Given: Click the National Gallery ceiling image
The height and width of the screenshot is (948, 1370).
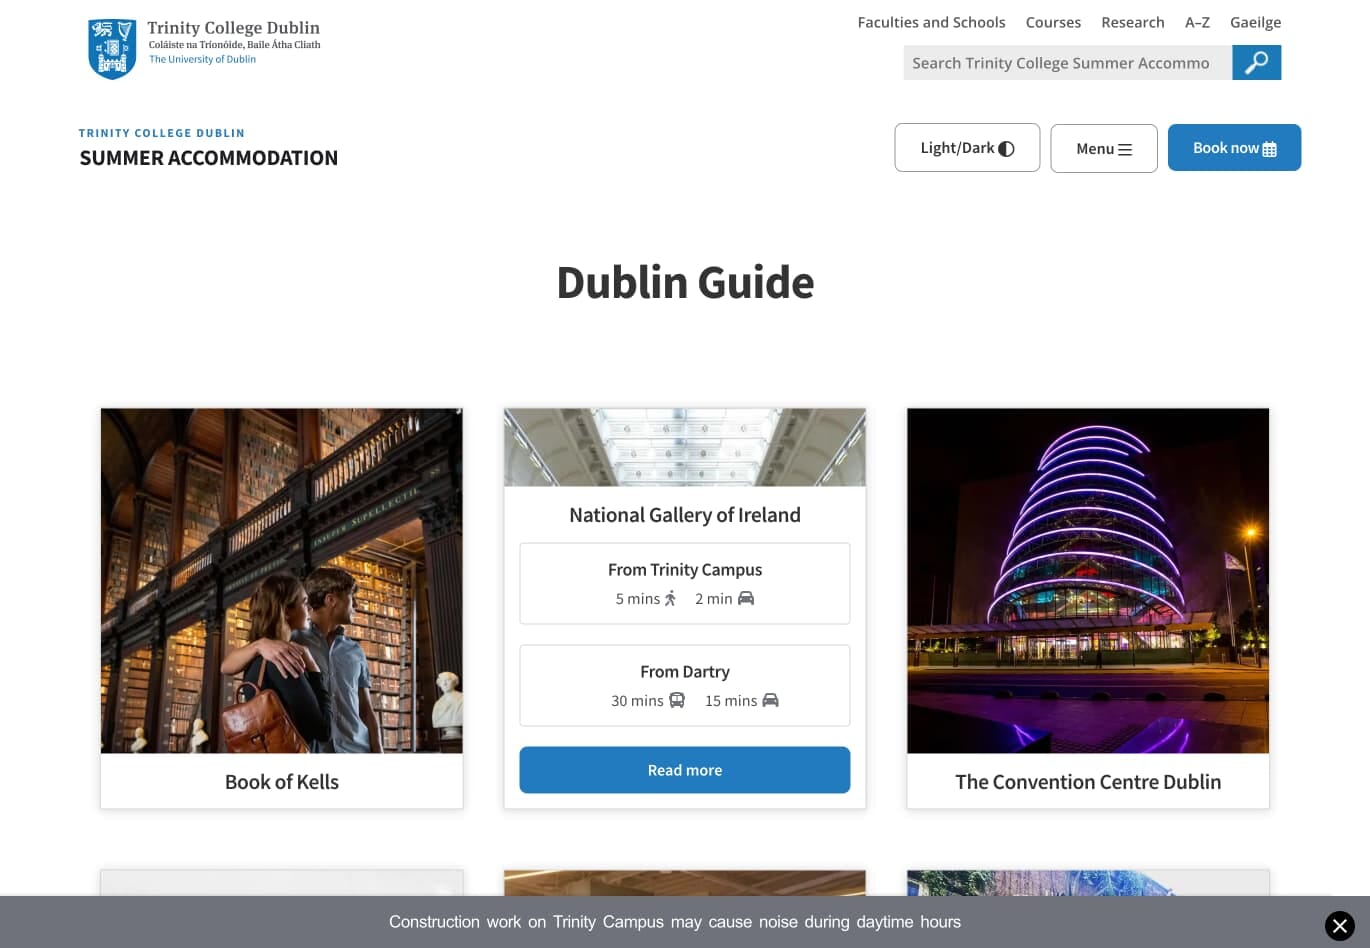Looking at the screenshot, I should [685, 447].
